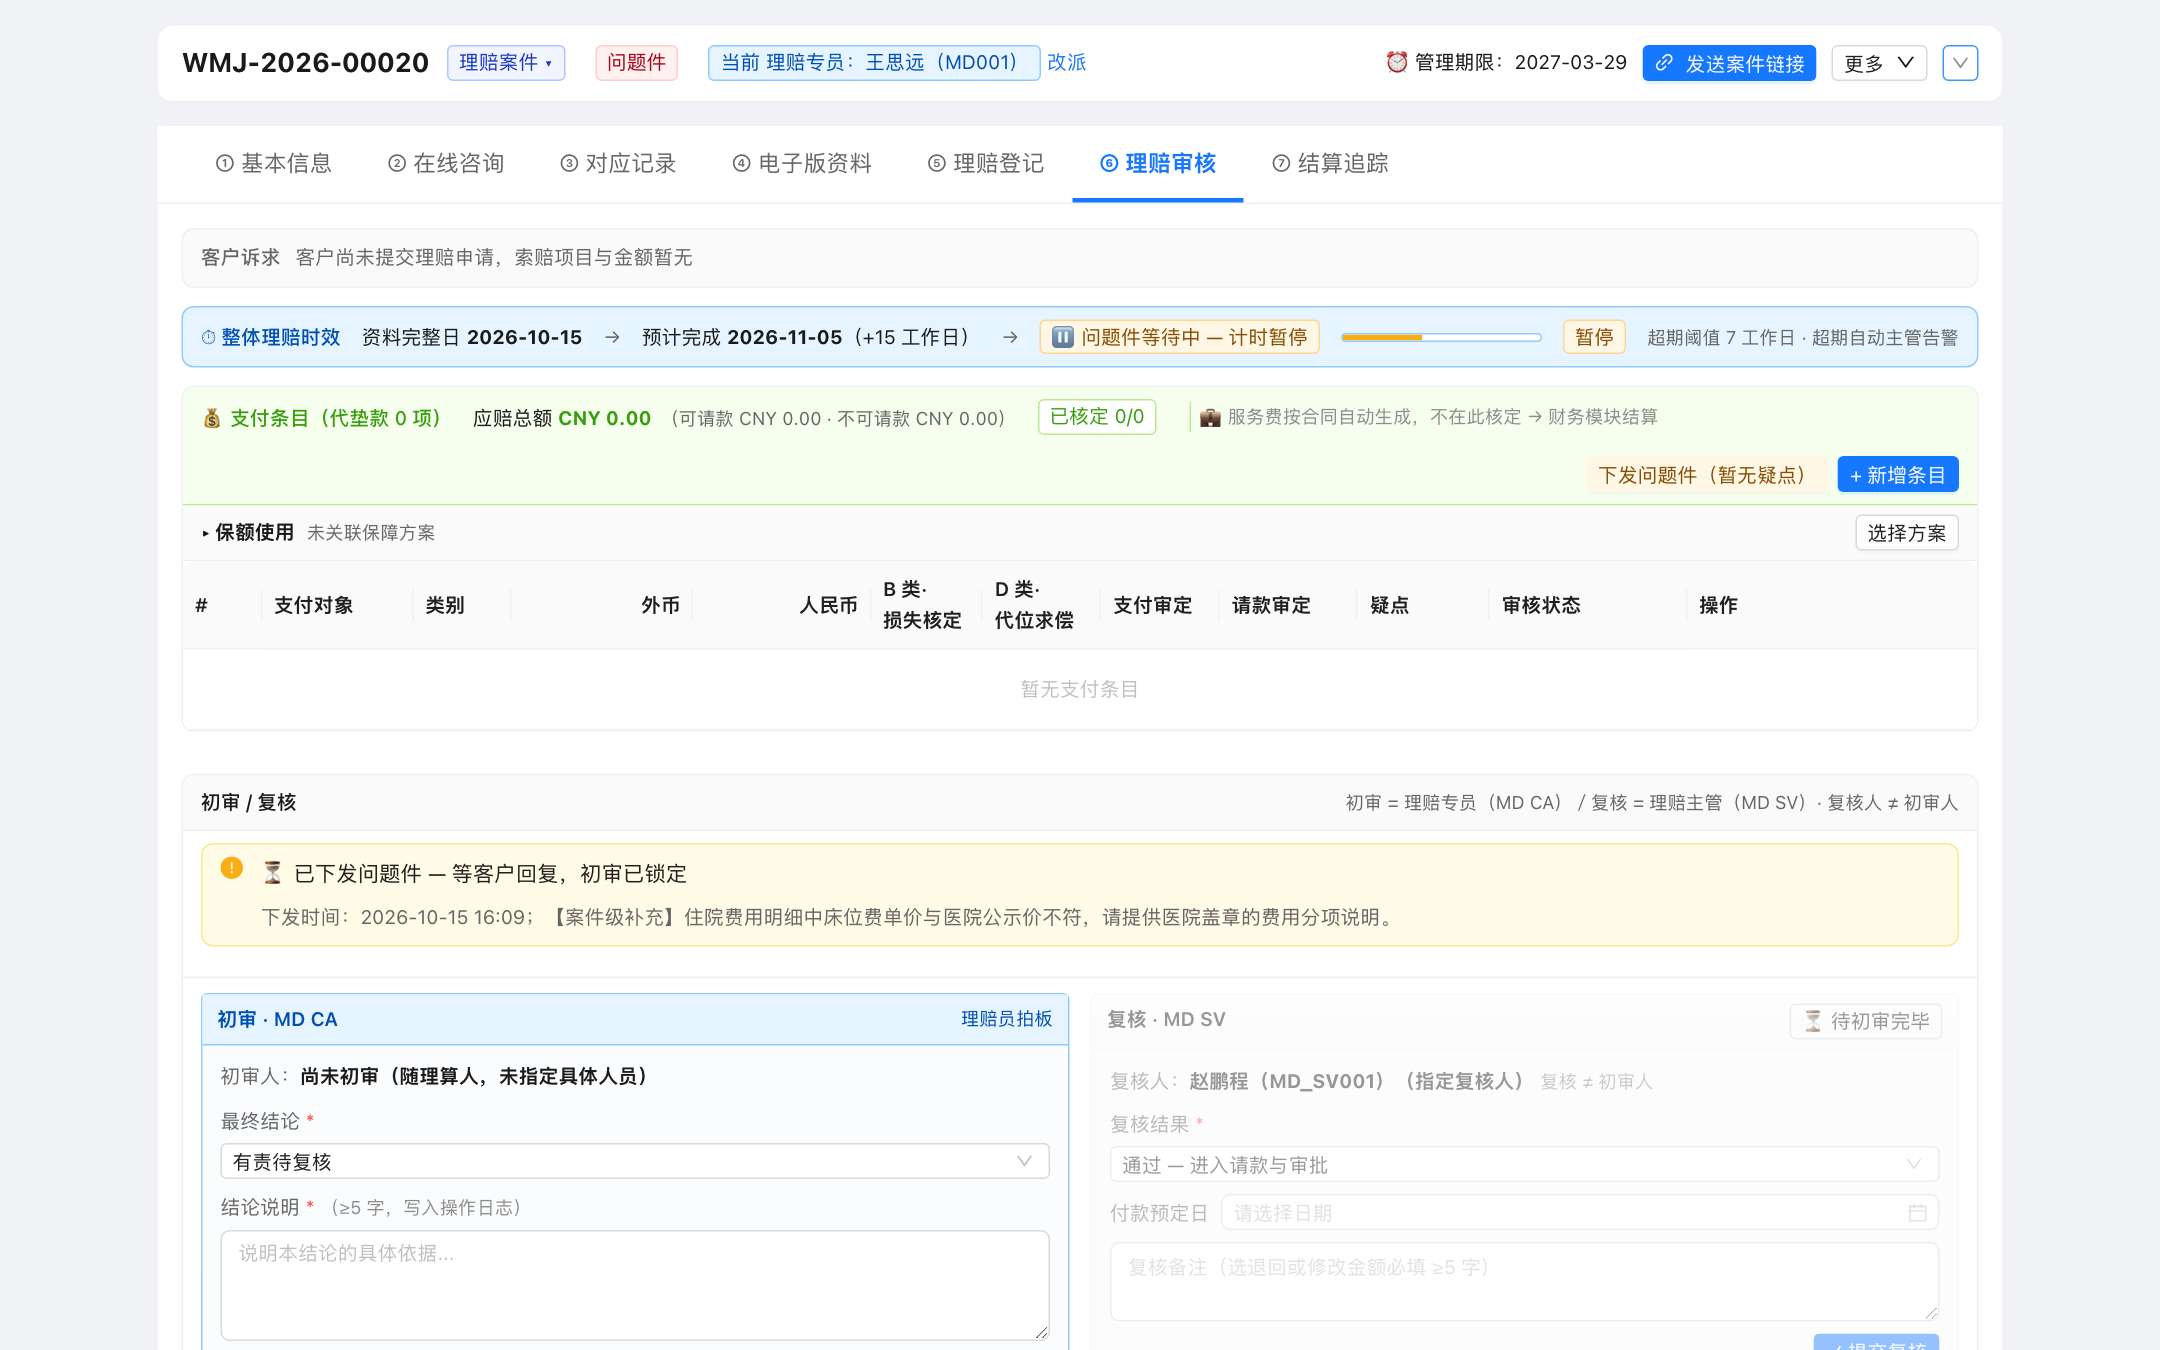Open the 最终结论 dropdown showing 有责待复核
The image size is (2160, 1350).
pos(635,1161)
